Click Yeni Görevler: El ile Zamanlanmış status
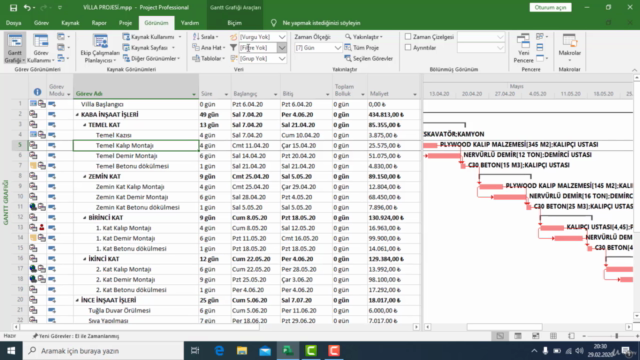 pos(76,336)
